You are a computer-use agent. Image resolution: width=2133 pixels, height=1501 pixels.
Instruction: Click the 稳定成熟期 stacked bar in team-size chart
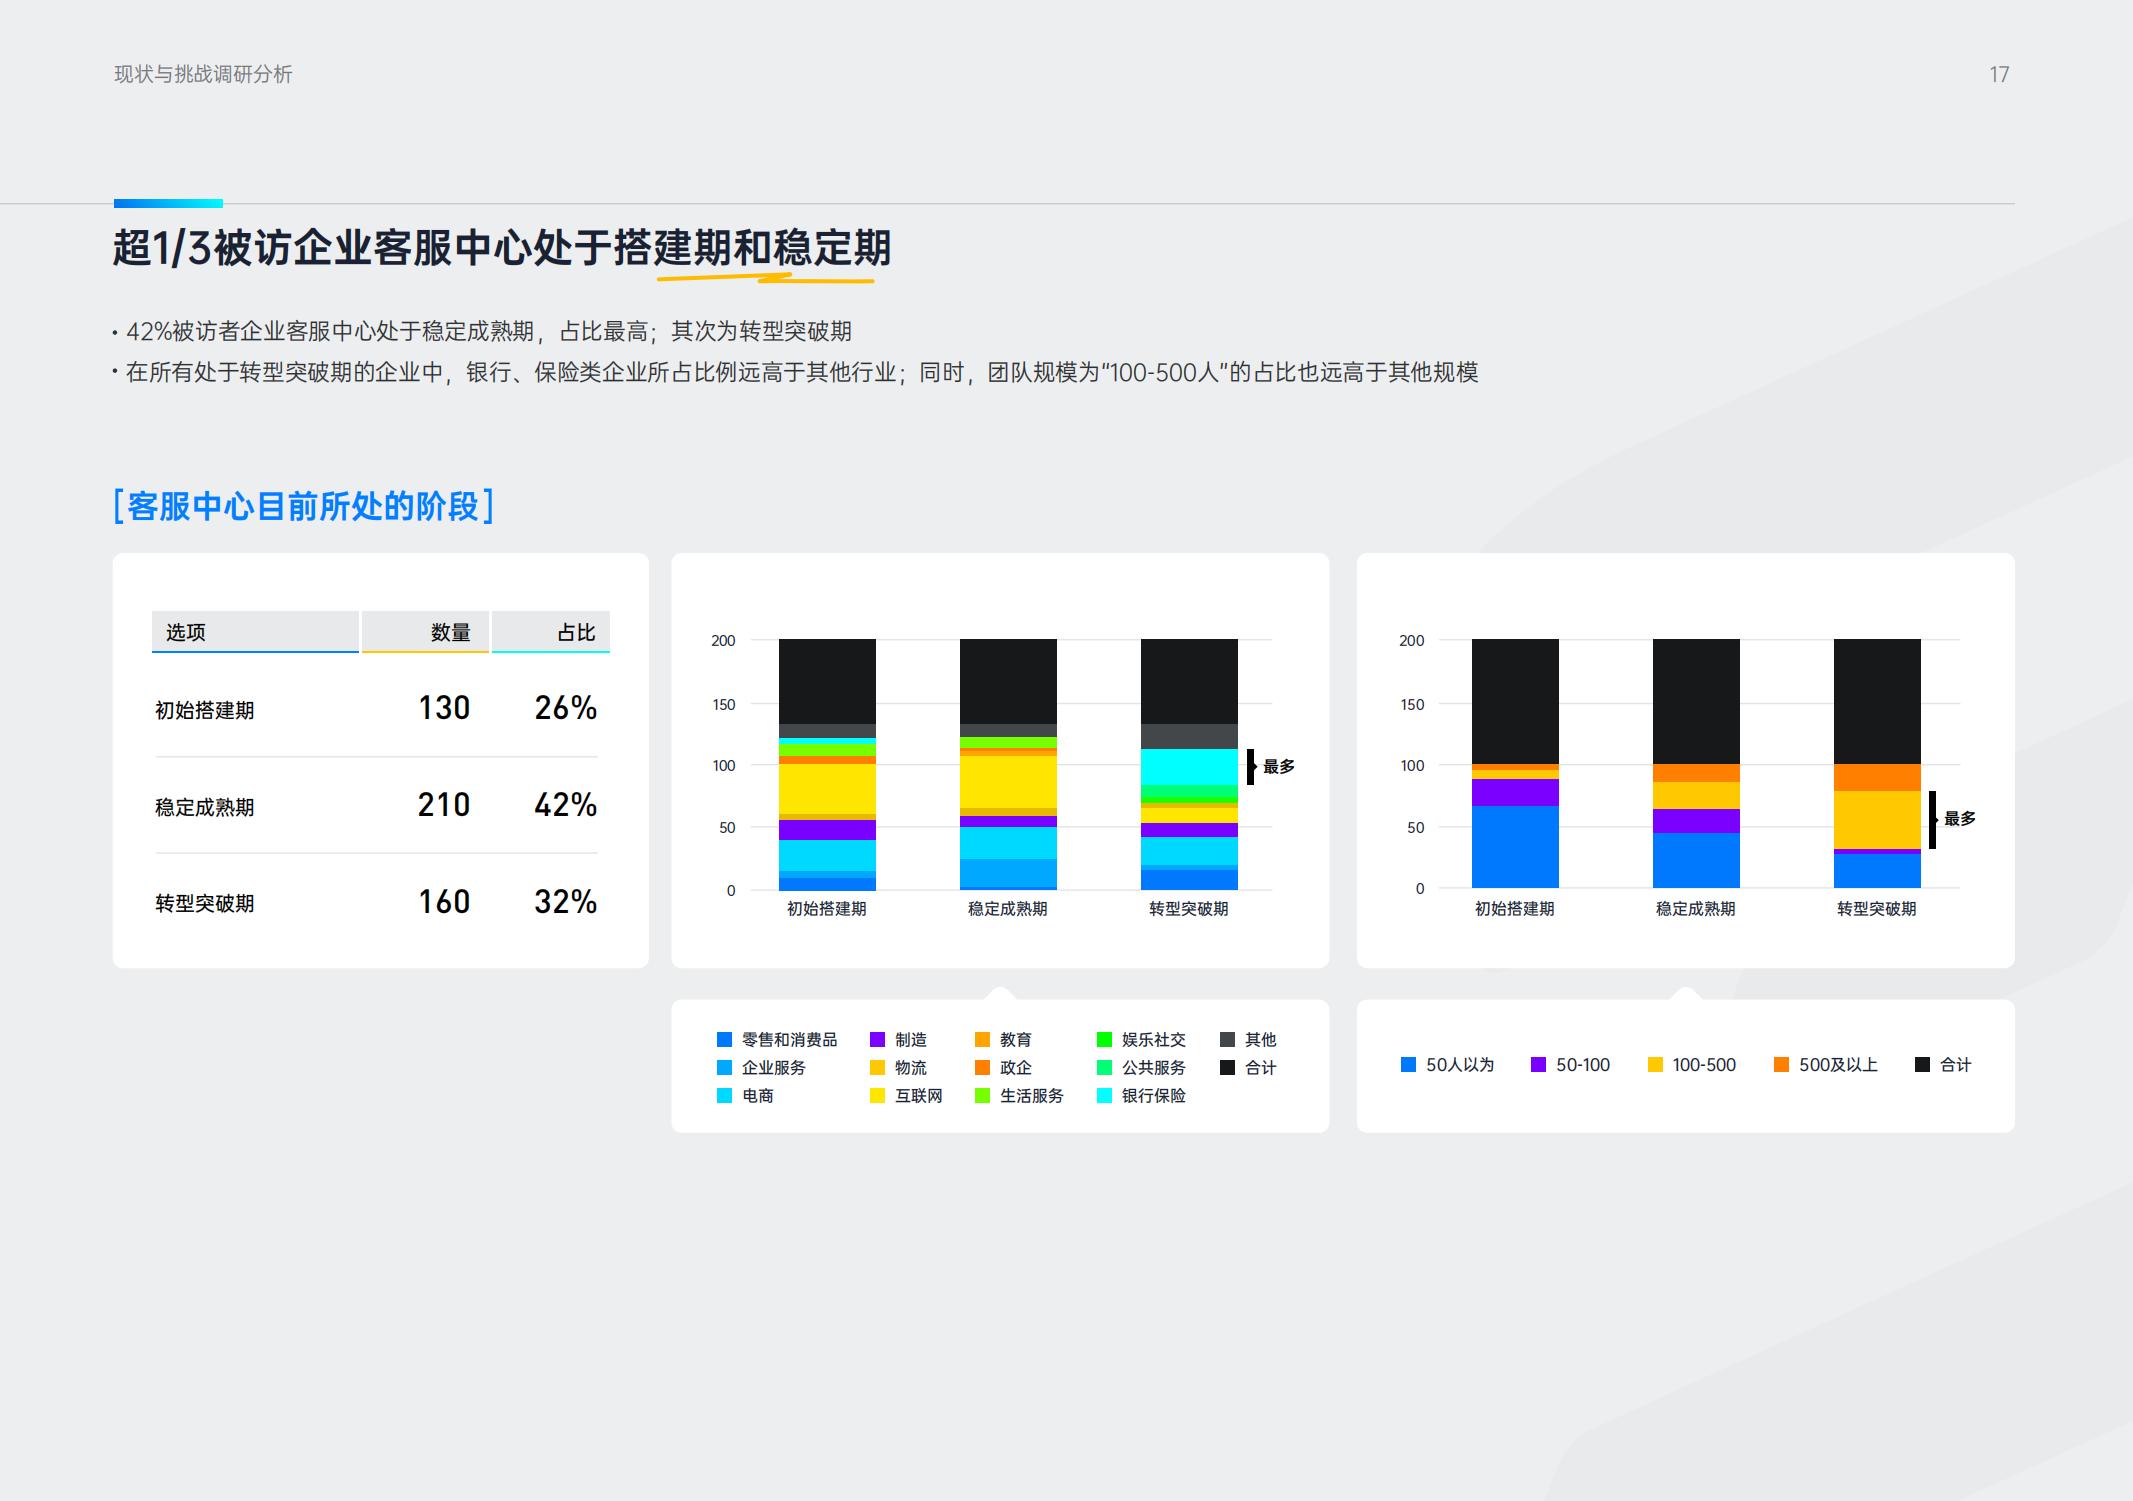pyautogui.click(x=1696, y=763)
